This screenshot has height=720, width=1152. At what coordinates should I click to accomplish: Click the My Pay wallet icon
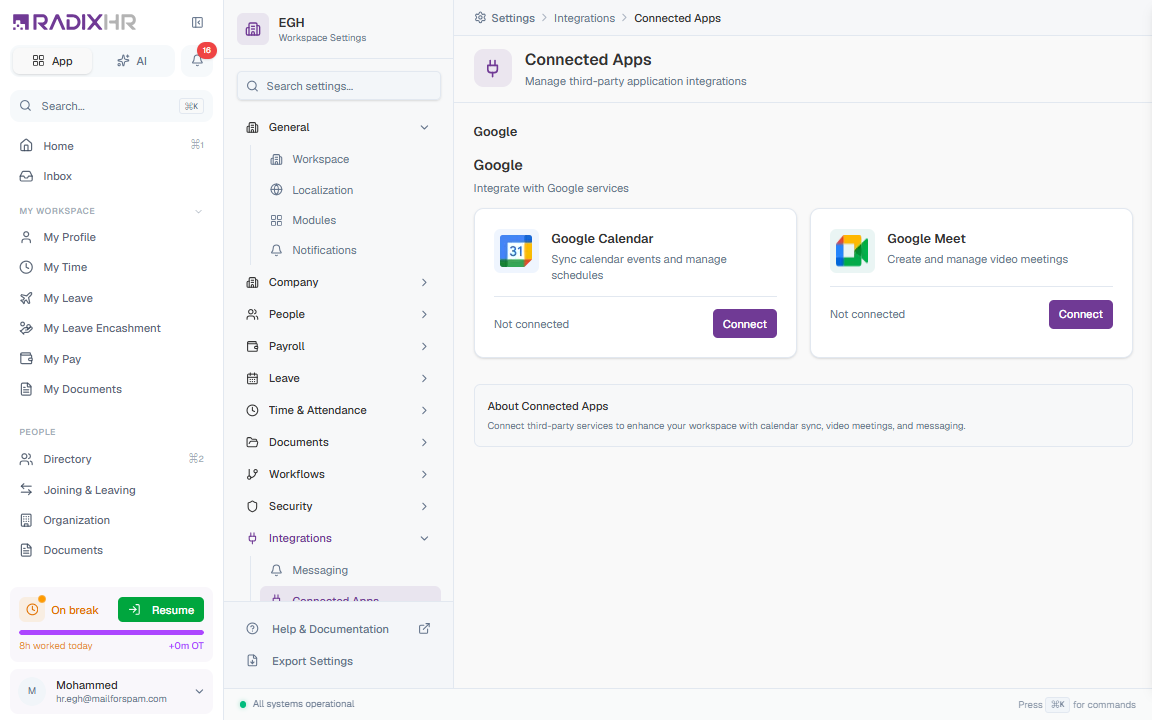point(26,359)
